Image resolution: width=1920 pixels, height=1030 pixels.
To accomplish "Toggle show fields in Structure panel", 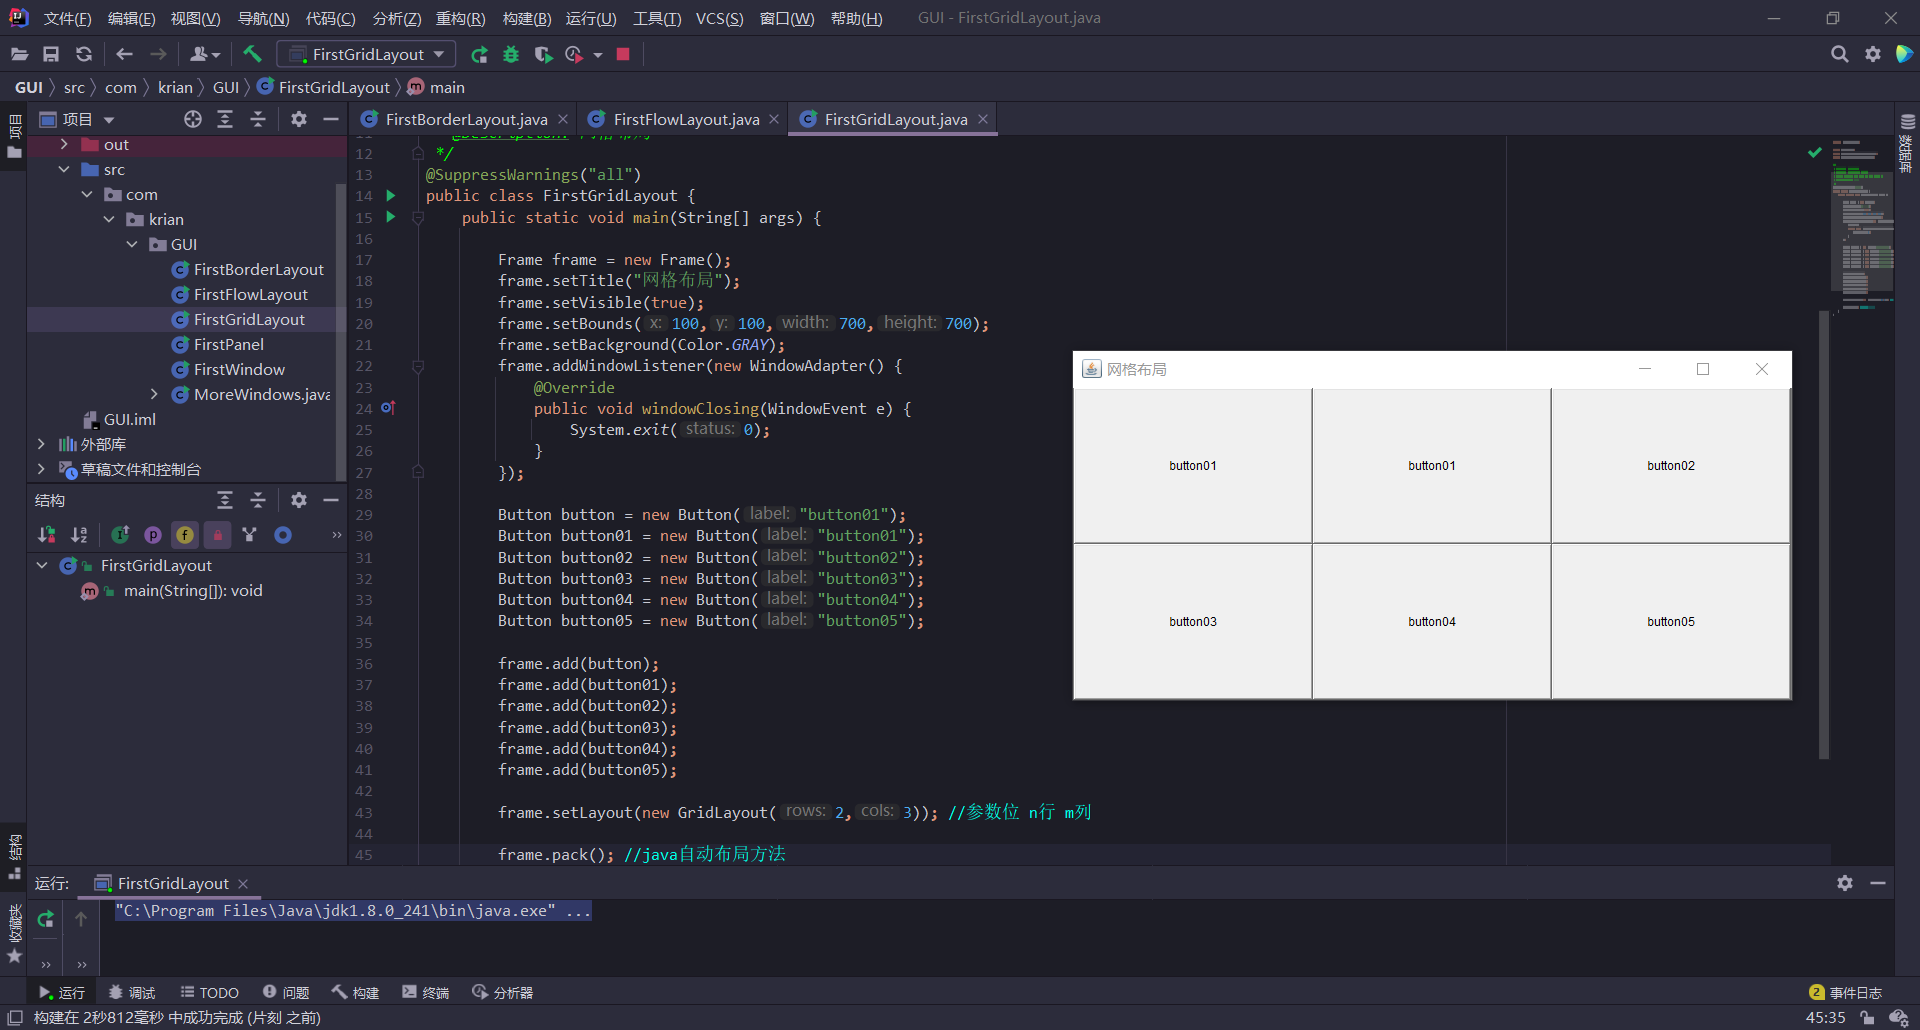I will pyautogui.click(x=185, y=535).
